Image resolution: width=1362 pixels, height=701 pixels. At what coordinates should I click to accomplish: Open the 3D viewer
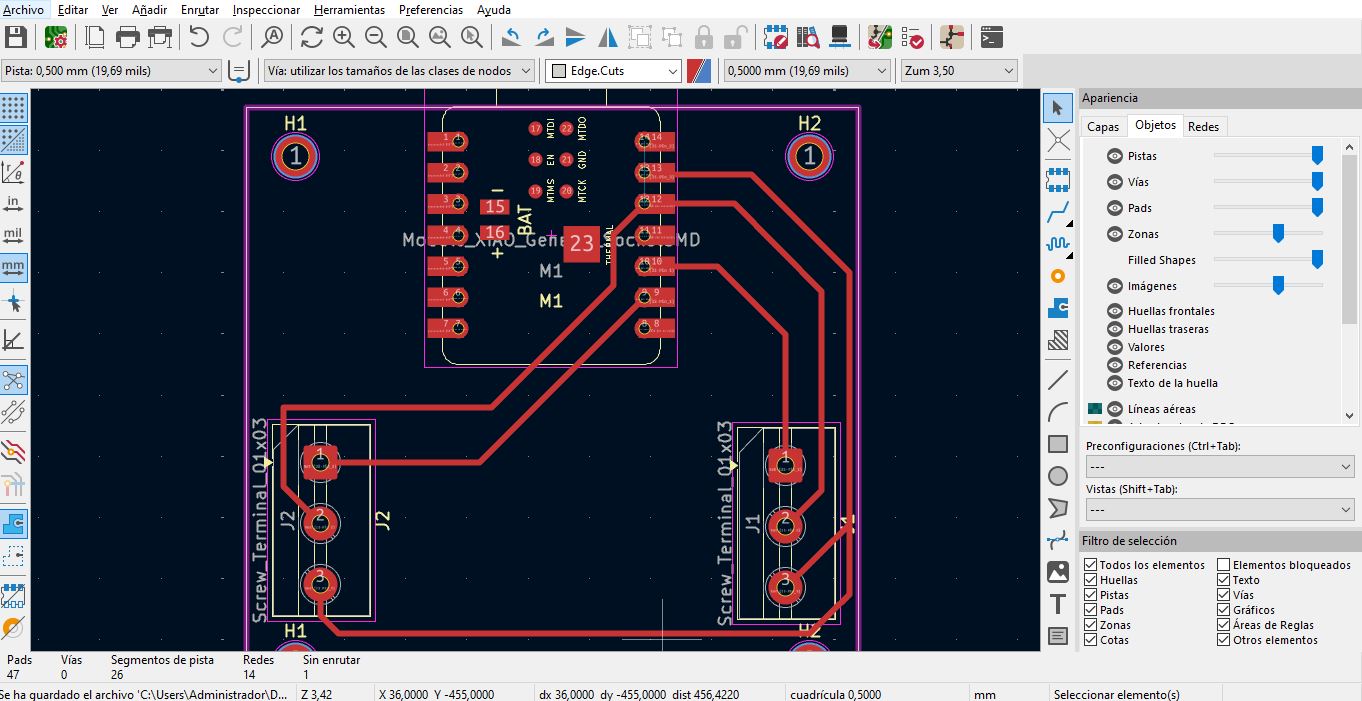click(x=840, y=37)
